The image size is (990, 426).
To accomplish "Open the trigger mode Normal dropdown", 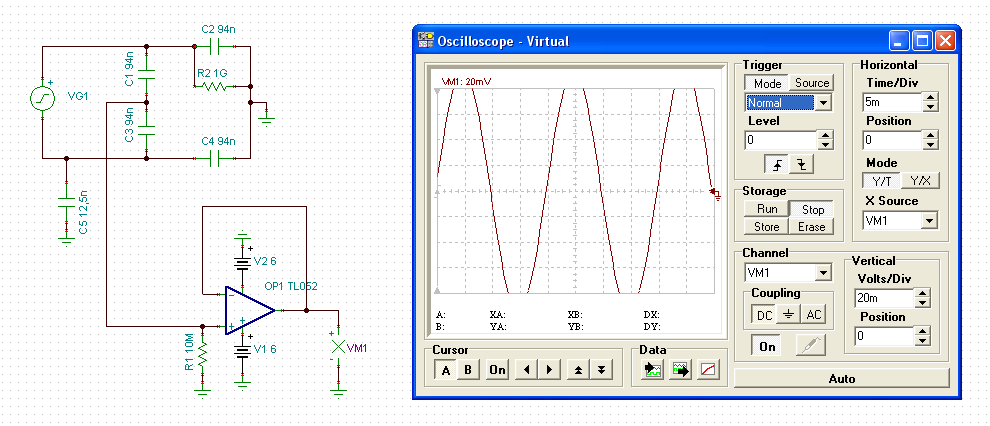I will pyautogui.click(x=822, y=103).
